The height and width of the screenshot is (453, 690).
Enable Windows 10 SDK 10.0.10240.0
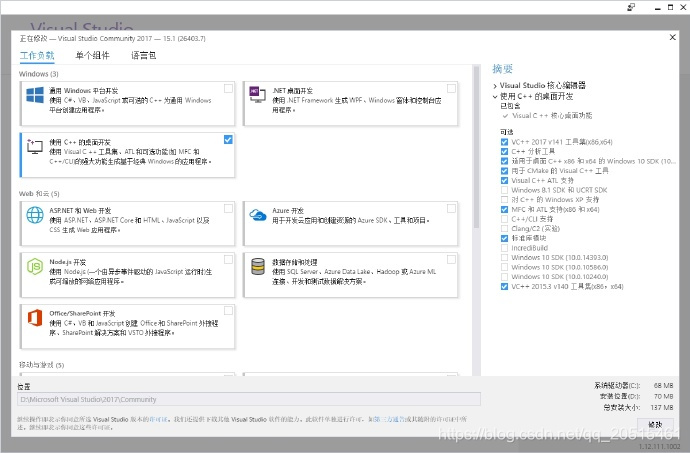tap(504, 277)
